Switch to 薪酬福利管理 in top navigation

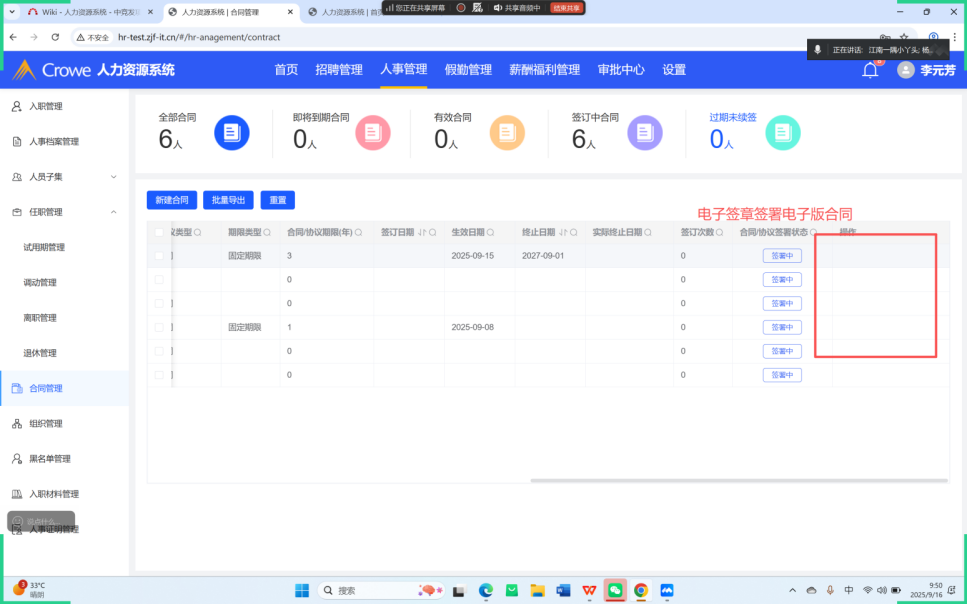pos(544,70)
